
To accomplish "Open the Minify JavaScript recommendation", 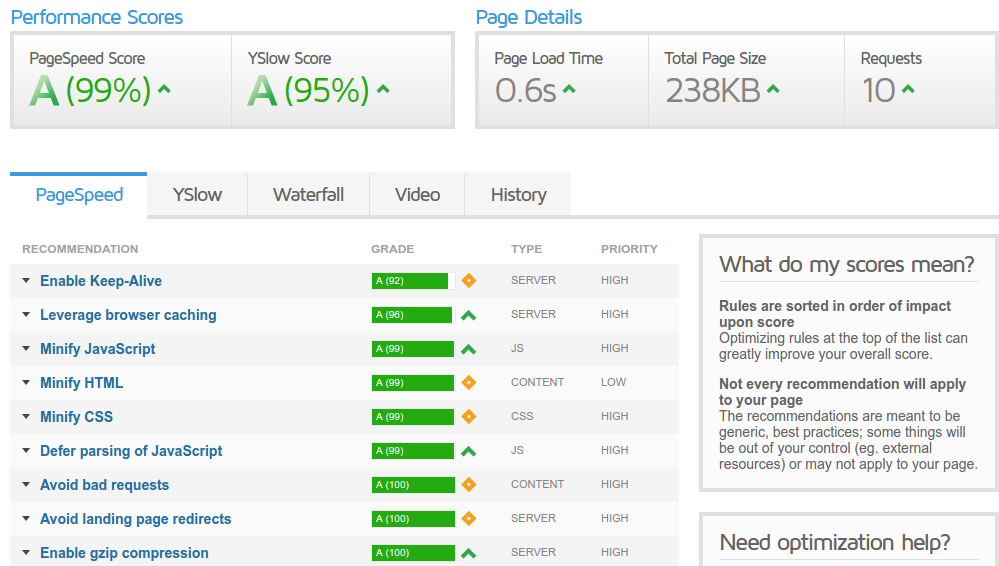I will tap(97, 349).
